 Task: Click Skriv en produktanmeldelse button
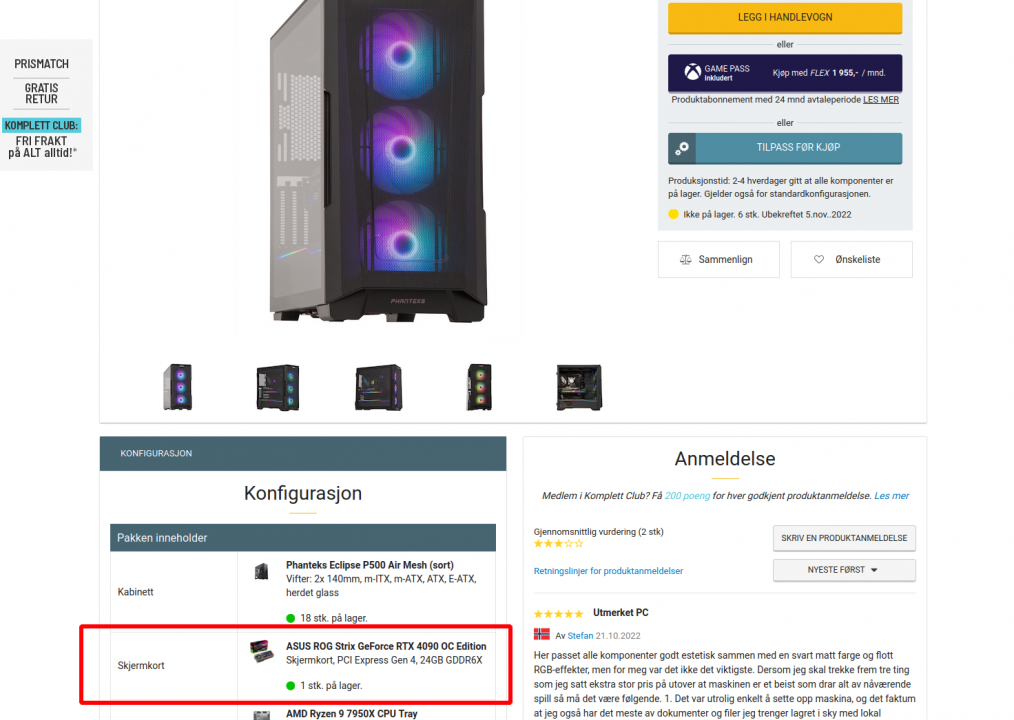click(x=844, y=538)
